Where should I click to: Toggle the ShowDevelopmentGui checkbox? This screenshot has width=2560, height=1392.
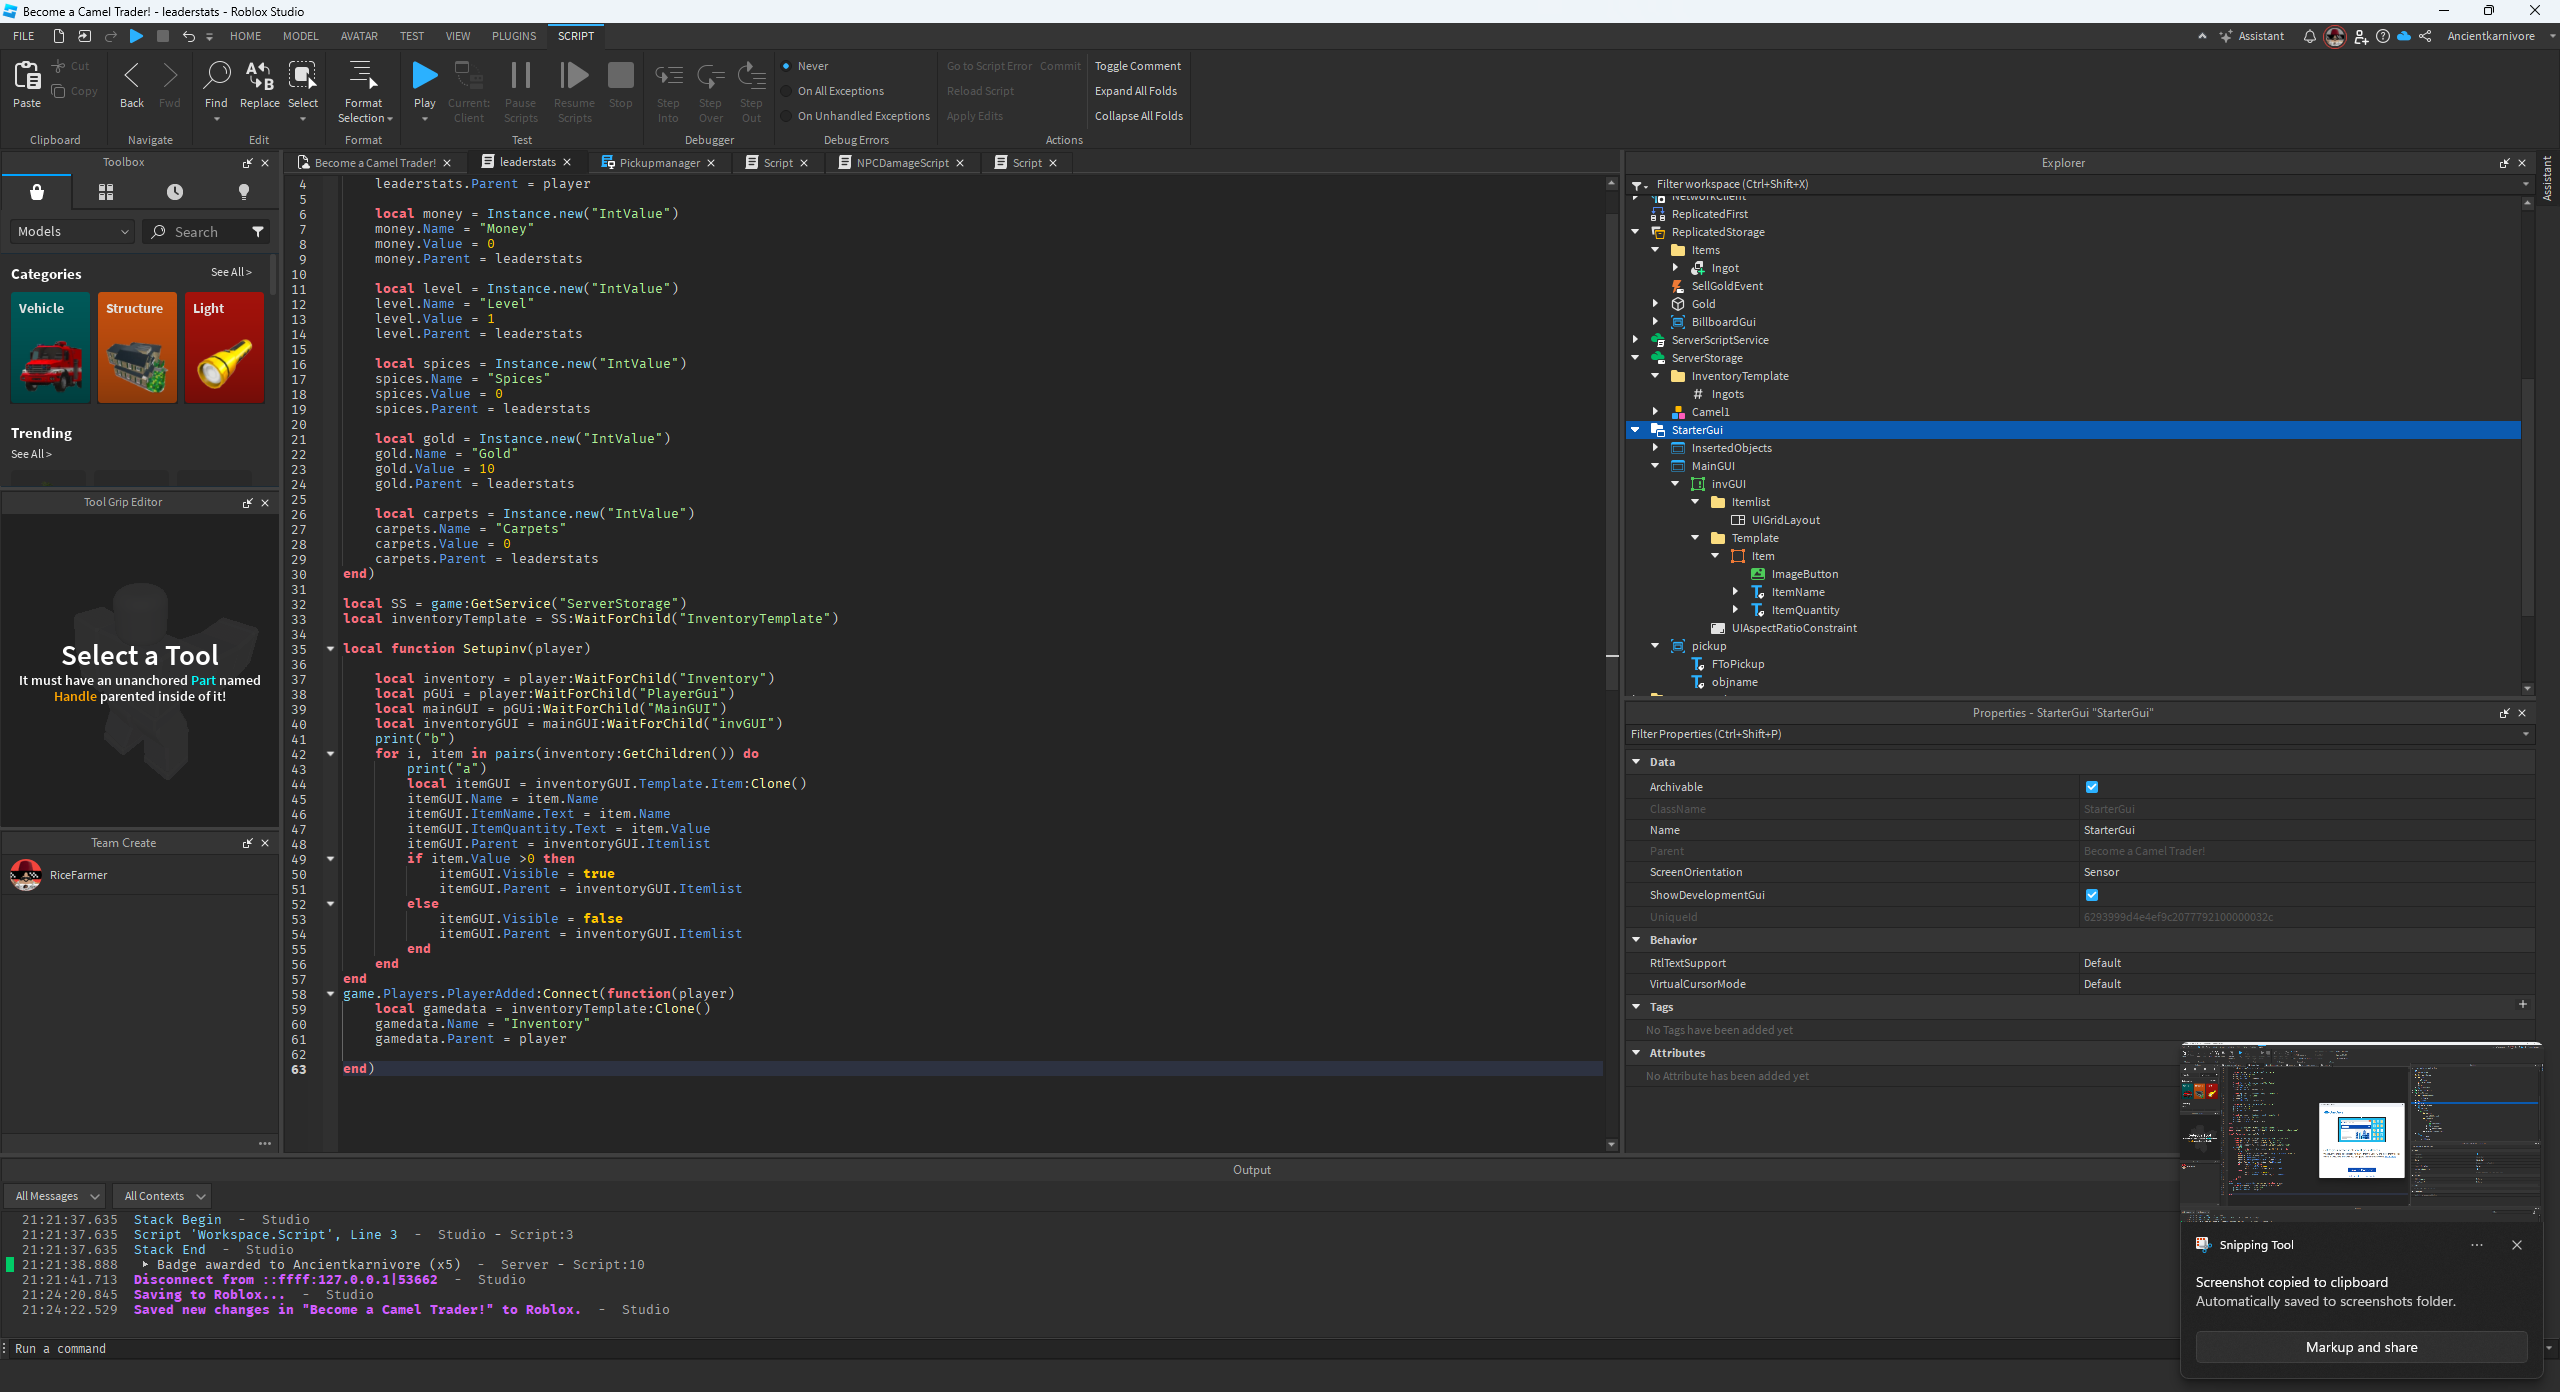coord(2092,895)
